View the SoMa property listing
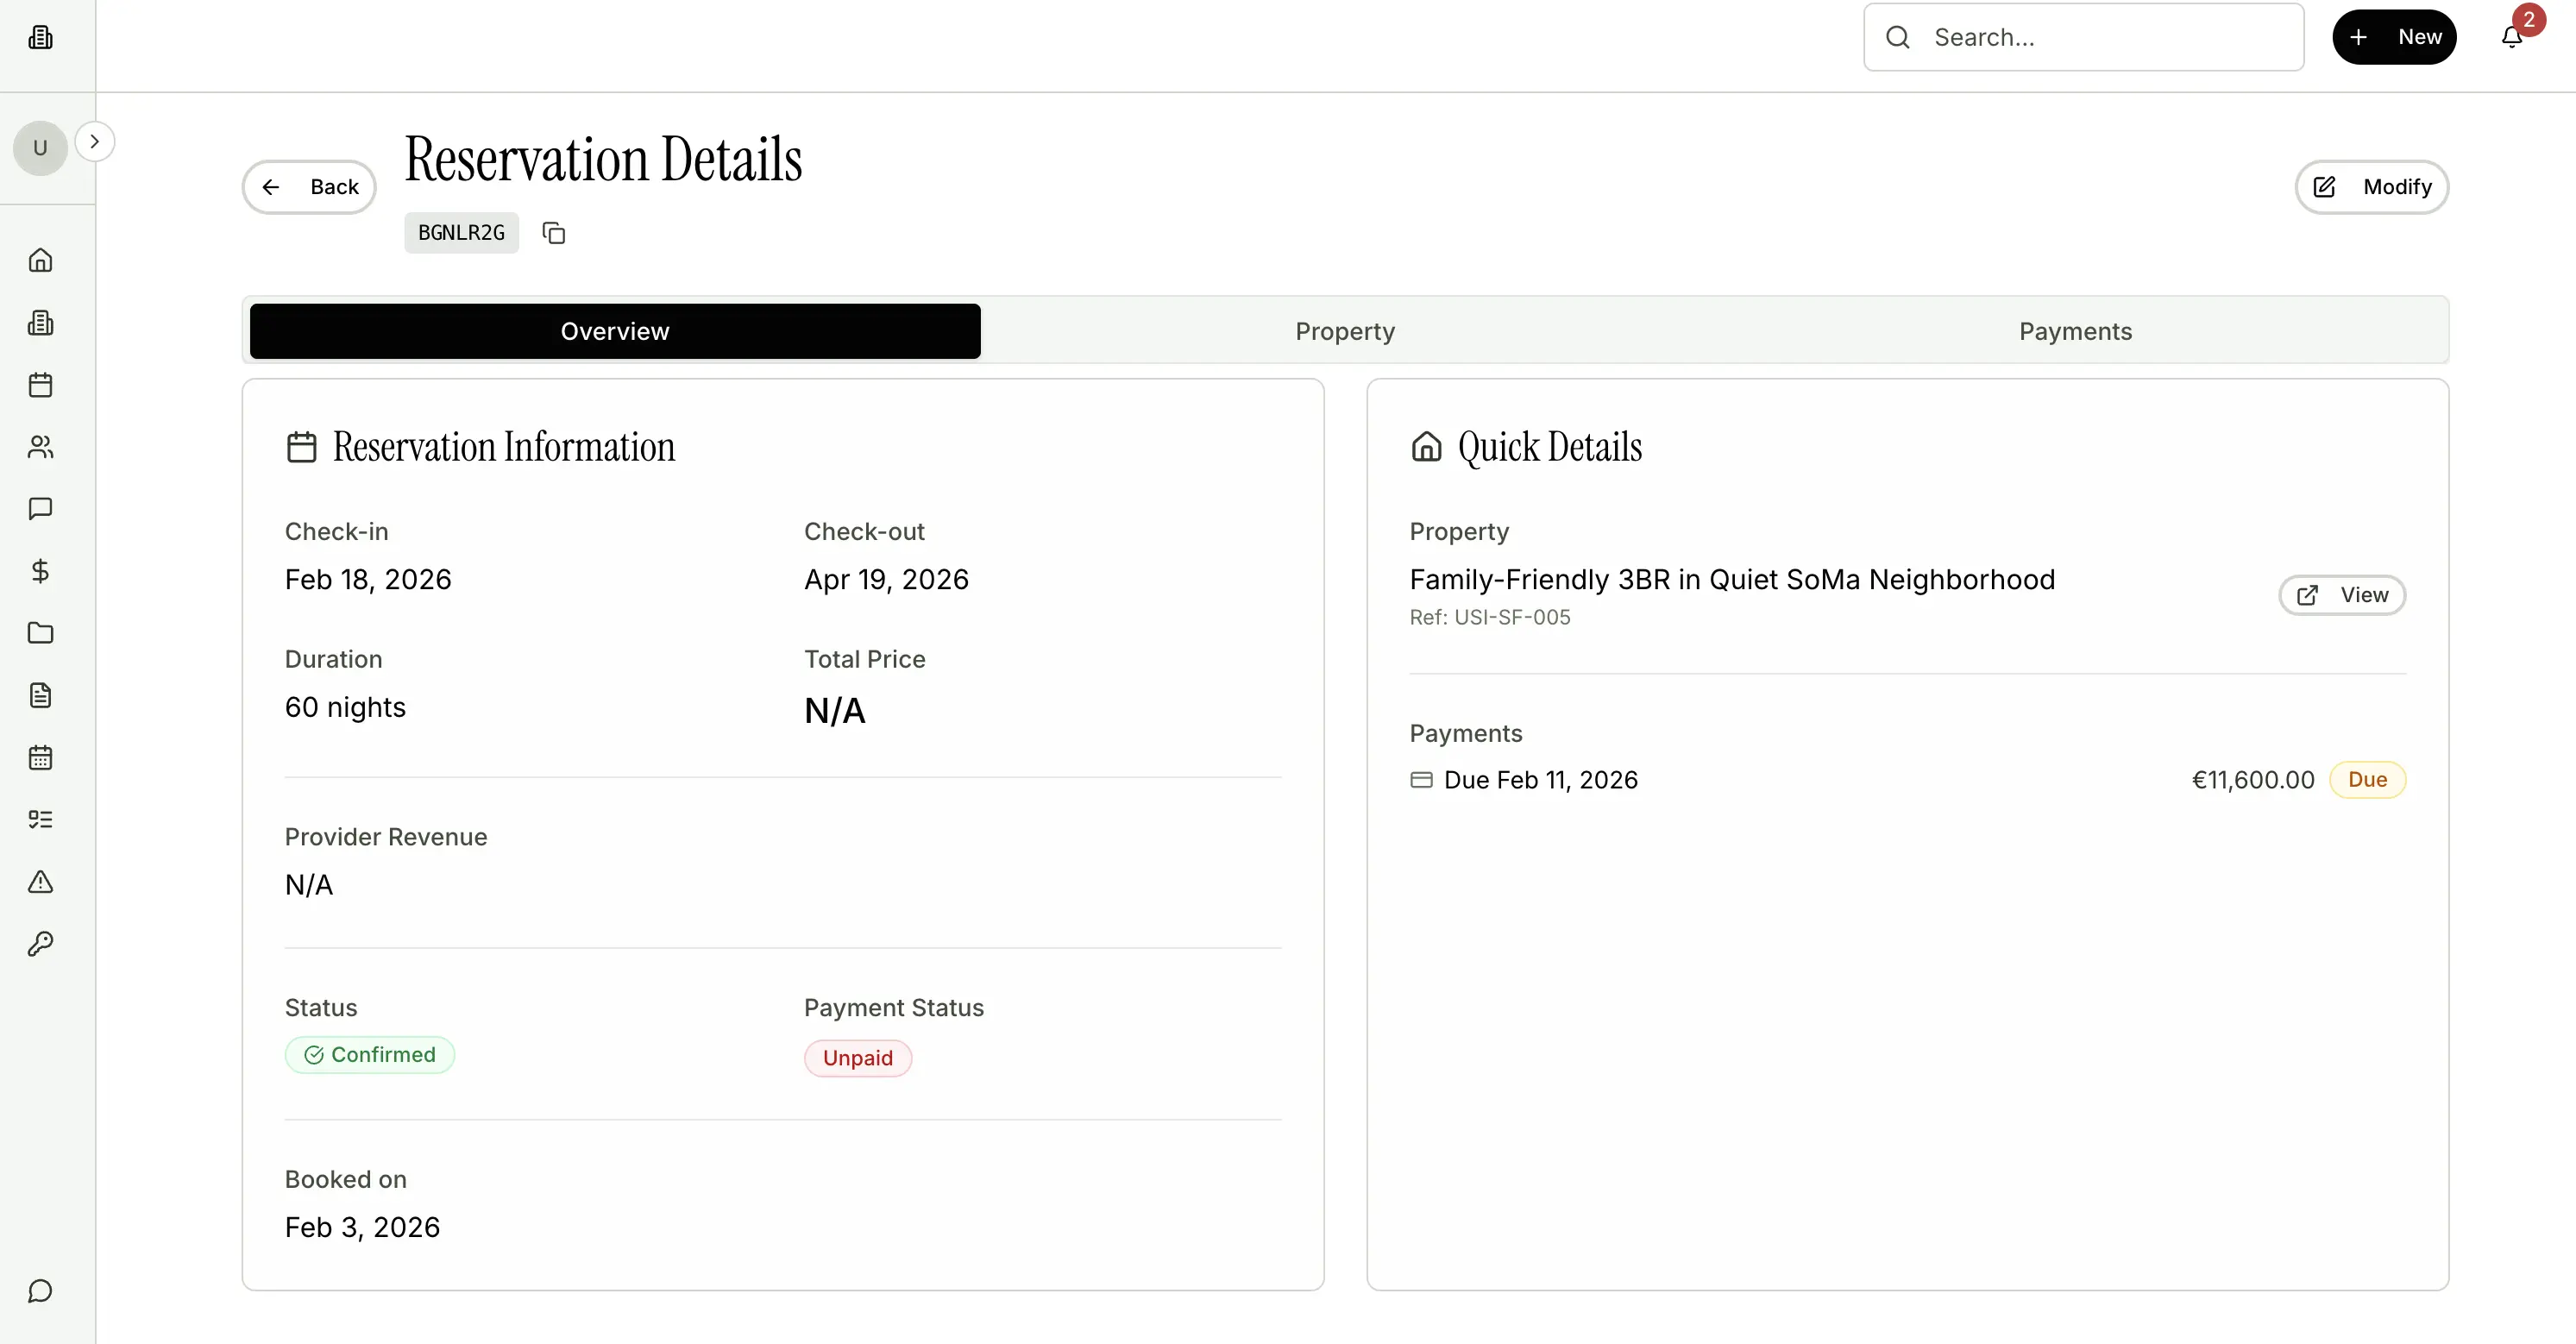The image size is (2576, 1344). tap(2341, 595)
